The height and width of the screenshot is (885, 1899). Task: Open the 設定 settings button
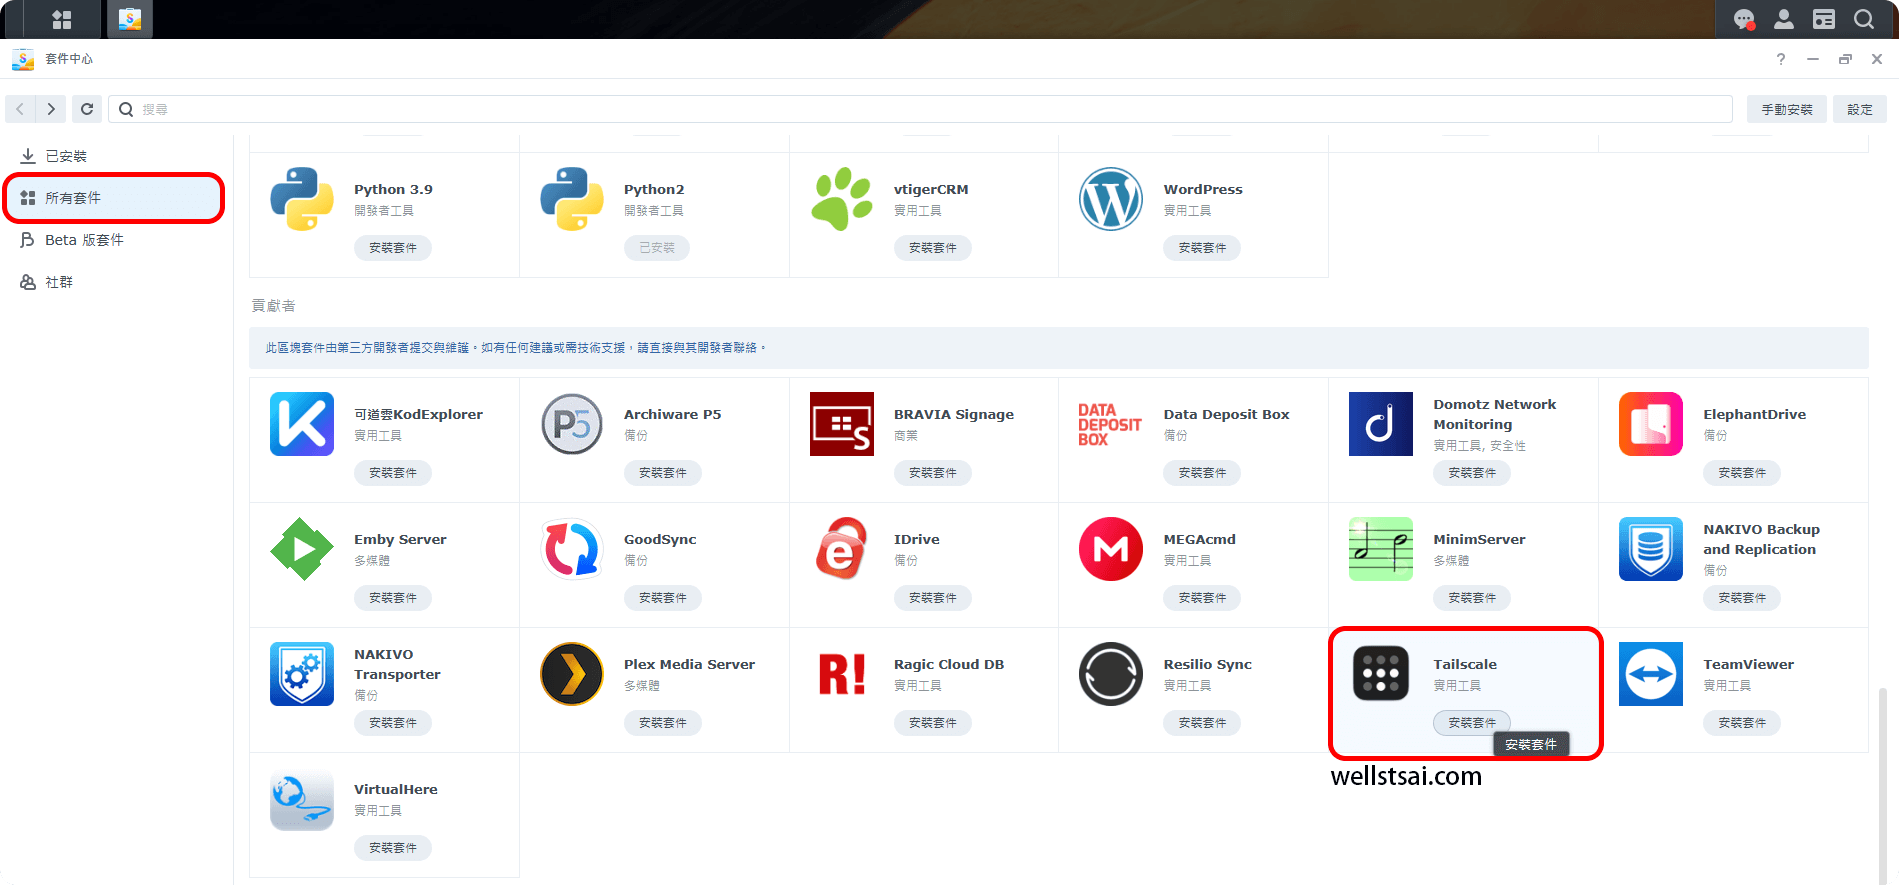click(1860, 109)
